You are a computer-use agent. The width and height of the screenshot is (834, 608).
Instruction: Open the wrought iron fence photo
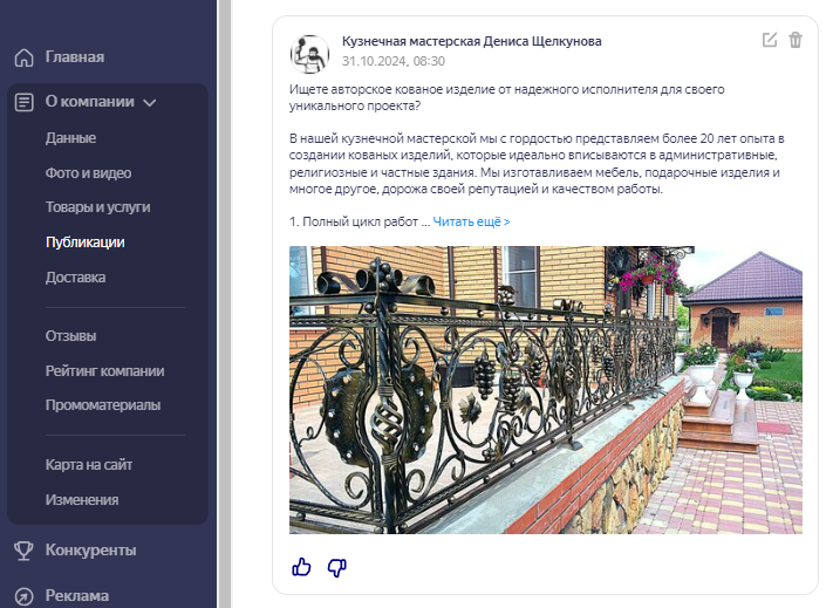(546, 389)
